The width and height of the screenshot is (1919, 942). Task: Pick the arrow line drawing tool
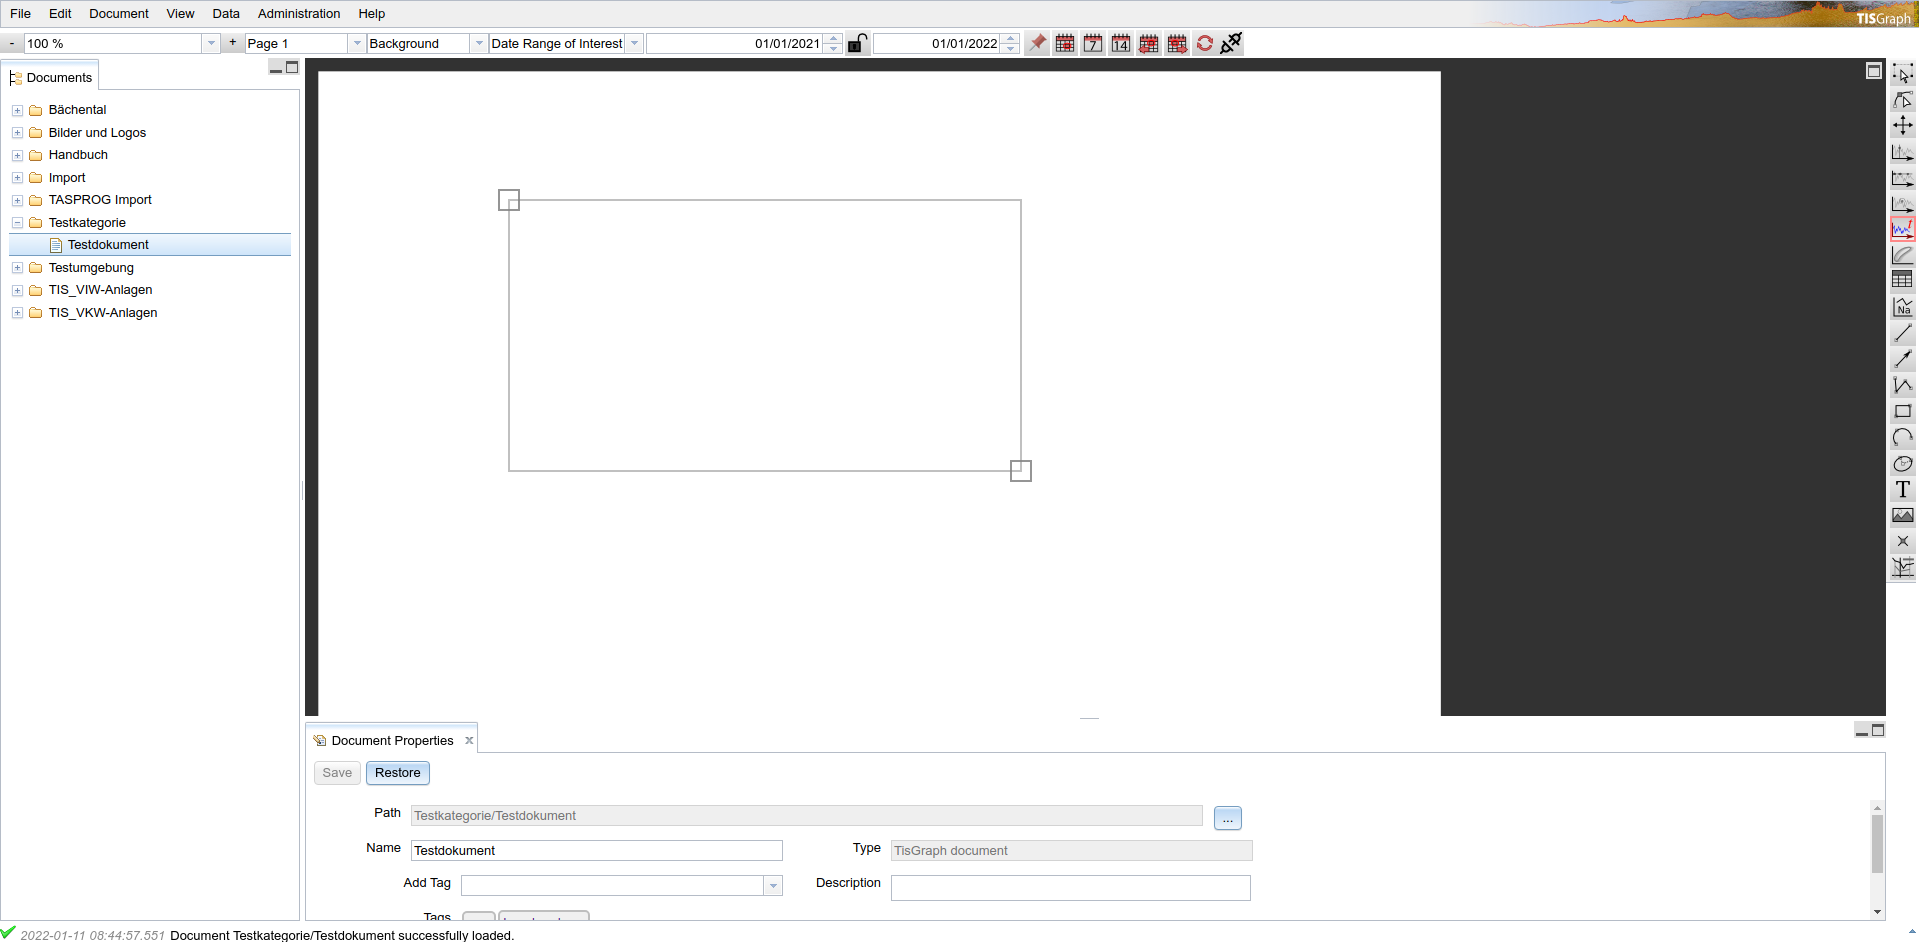[1902, 360]
